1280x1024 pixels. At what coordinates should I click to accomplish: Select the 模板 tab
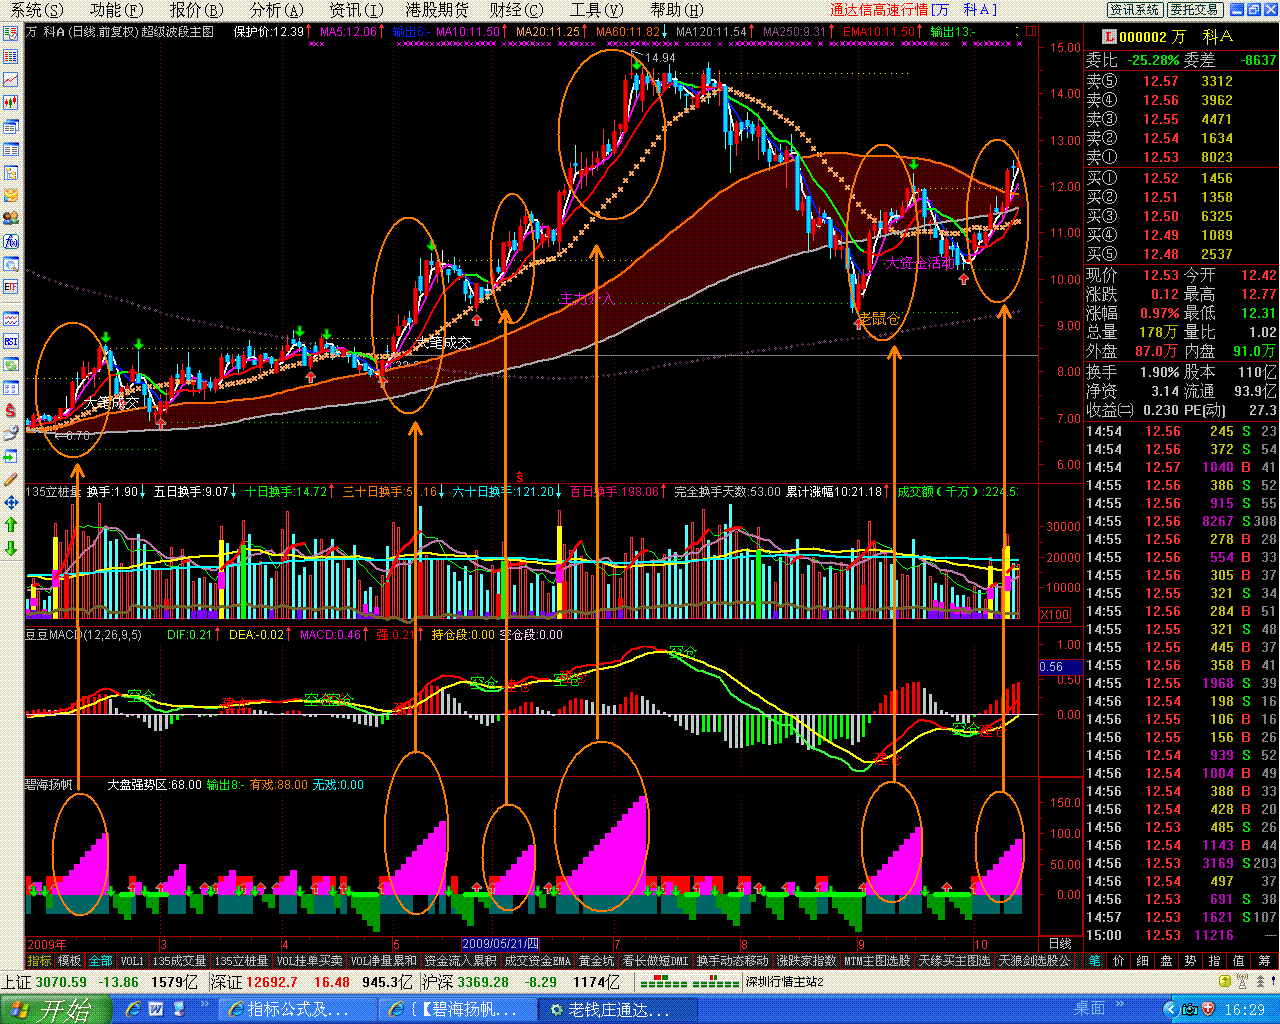pyautogui.click(x=69, y=961)
